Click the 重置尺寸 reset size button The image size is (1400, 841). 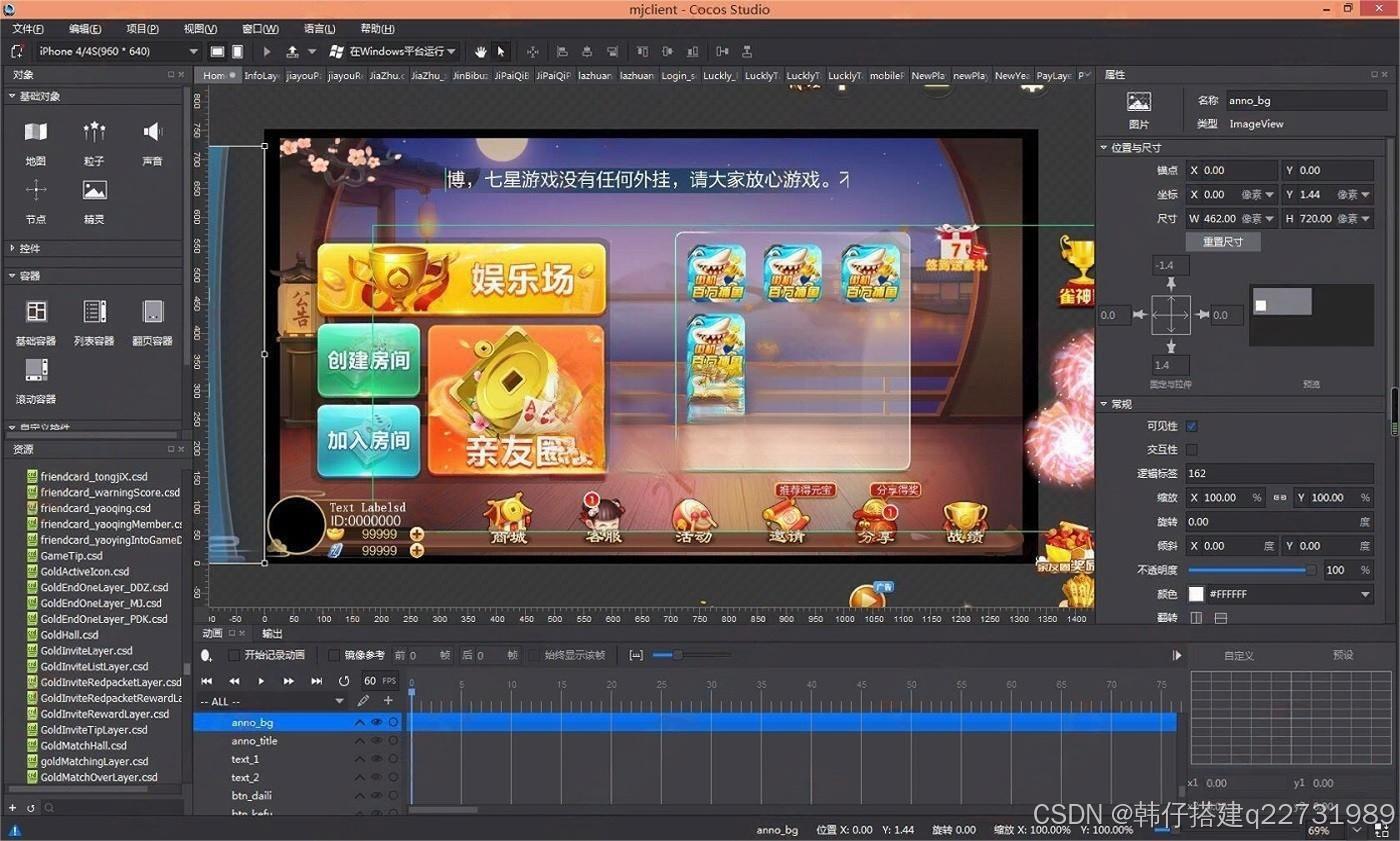pyautogui.click(x=1223, y=242)
